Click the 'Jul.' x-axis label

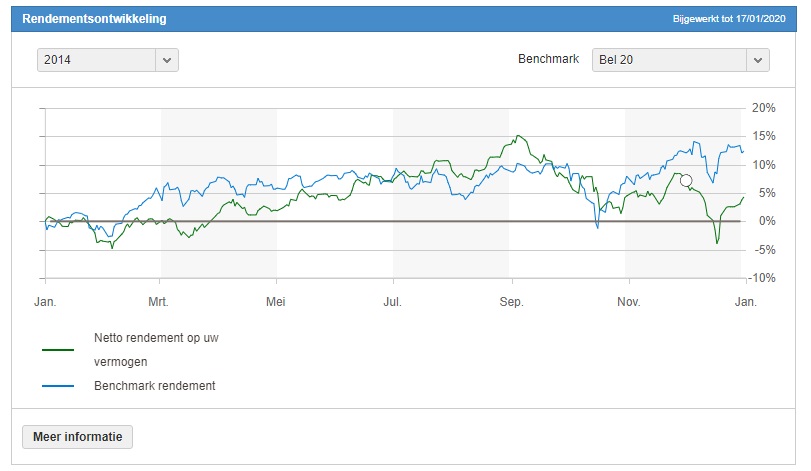point(392,300)
